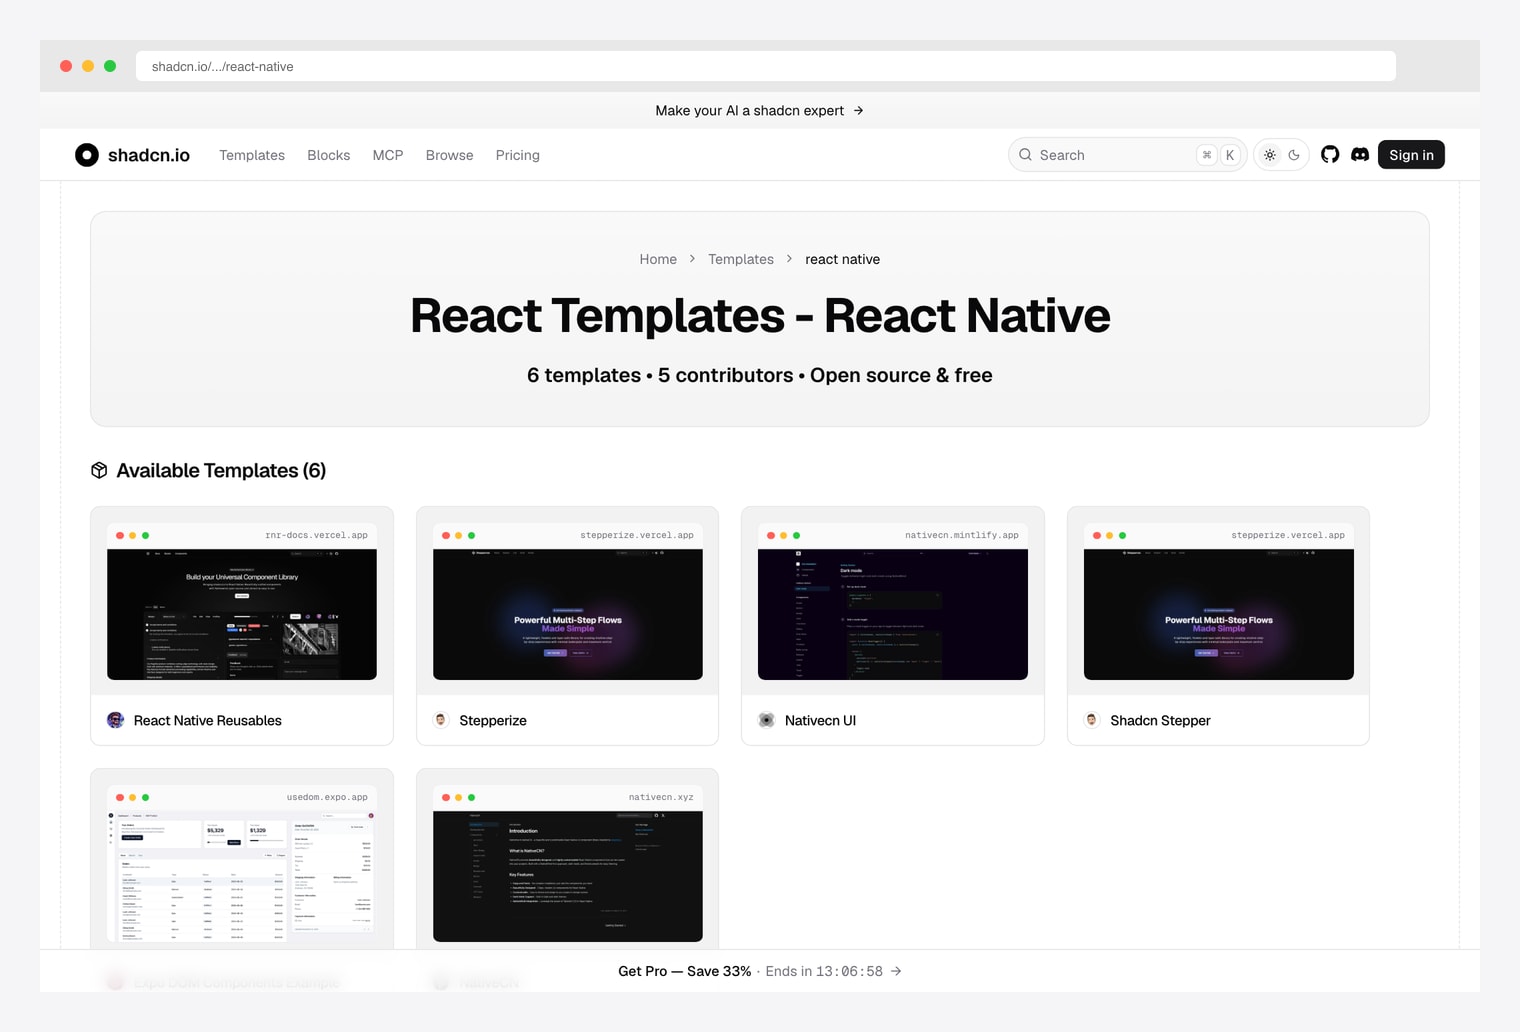Go to Home breadcrumb link
The image size is (1520, 1032).
pyautogui.click(x=658, y=259)
